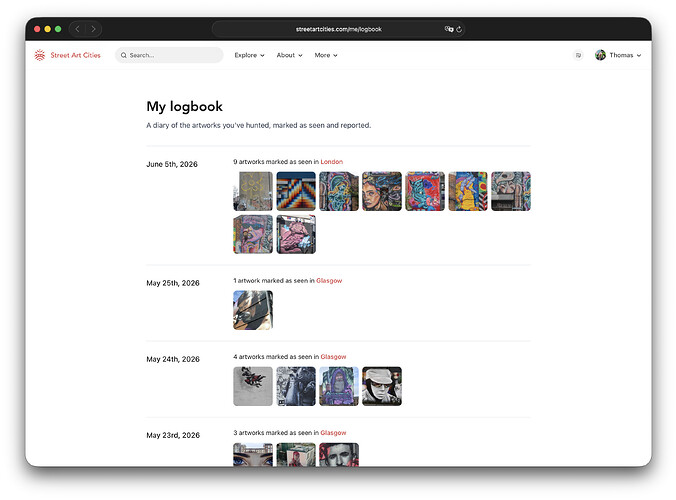Click the streetartcities.com address bar

[338, 29]
